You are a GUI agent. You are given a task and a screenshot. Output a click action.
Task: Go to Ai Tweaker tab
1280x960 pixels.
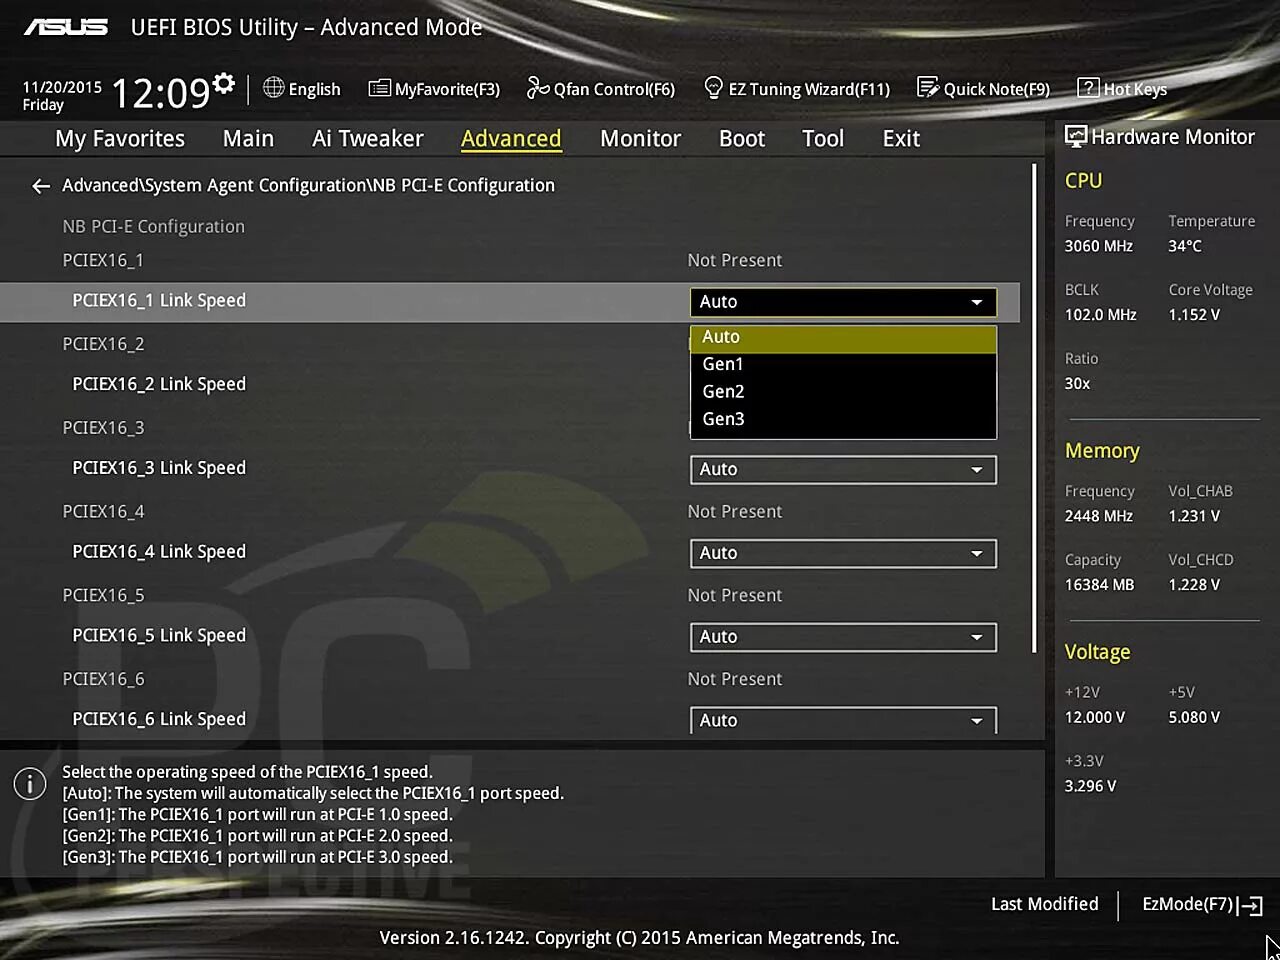[368, 139]
